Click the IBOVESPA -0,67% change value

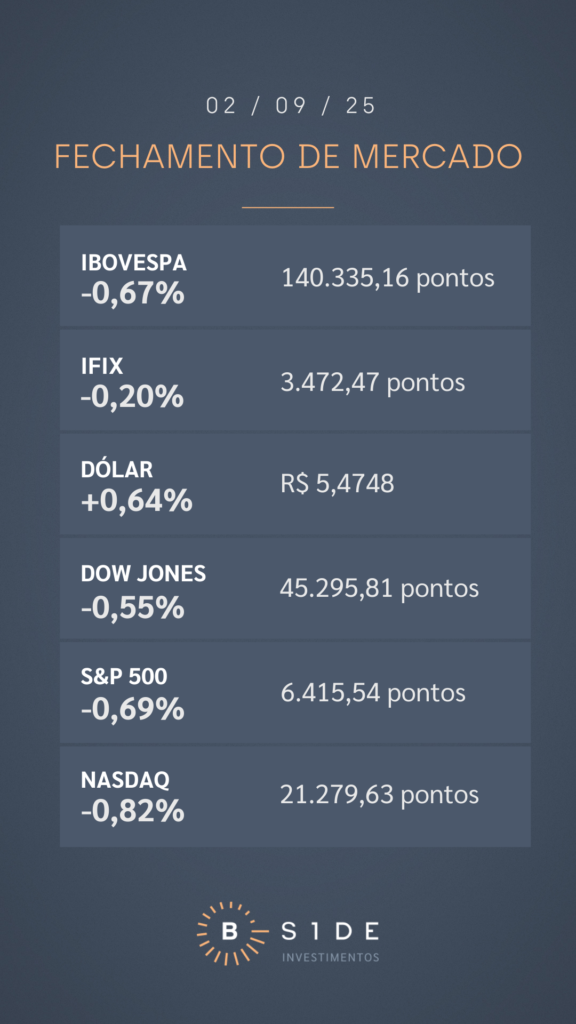click(x=133, y=293)
